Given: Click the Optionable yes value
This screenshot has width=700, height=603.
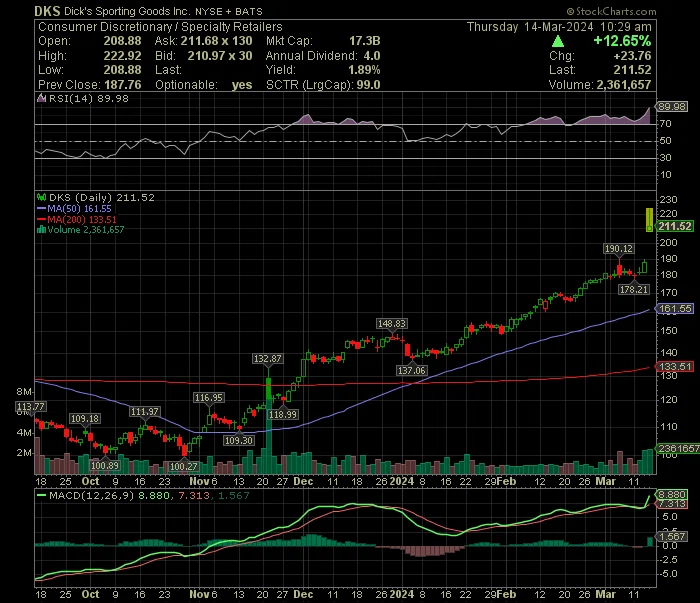Looking at the screenshot, I should pyautogui.click(x=242, y=84).
